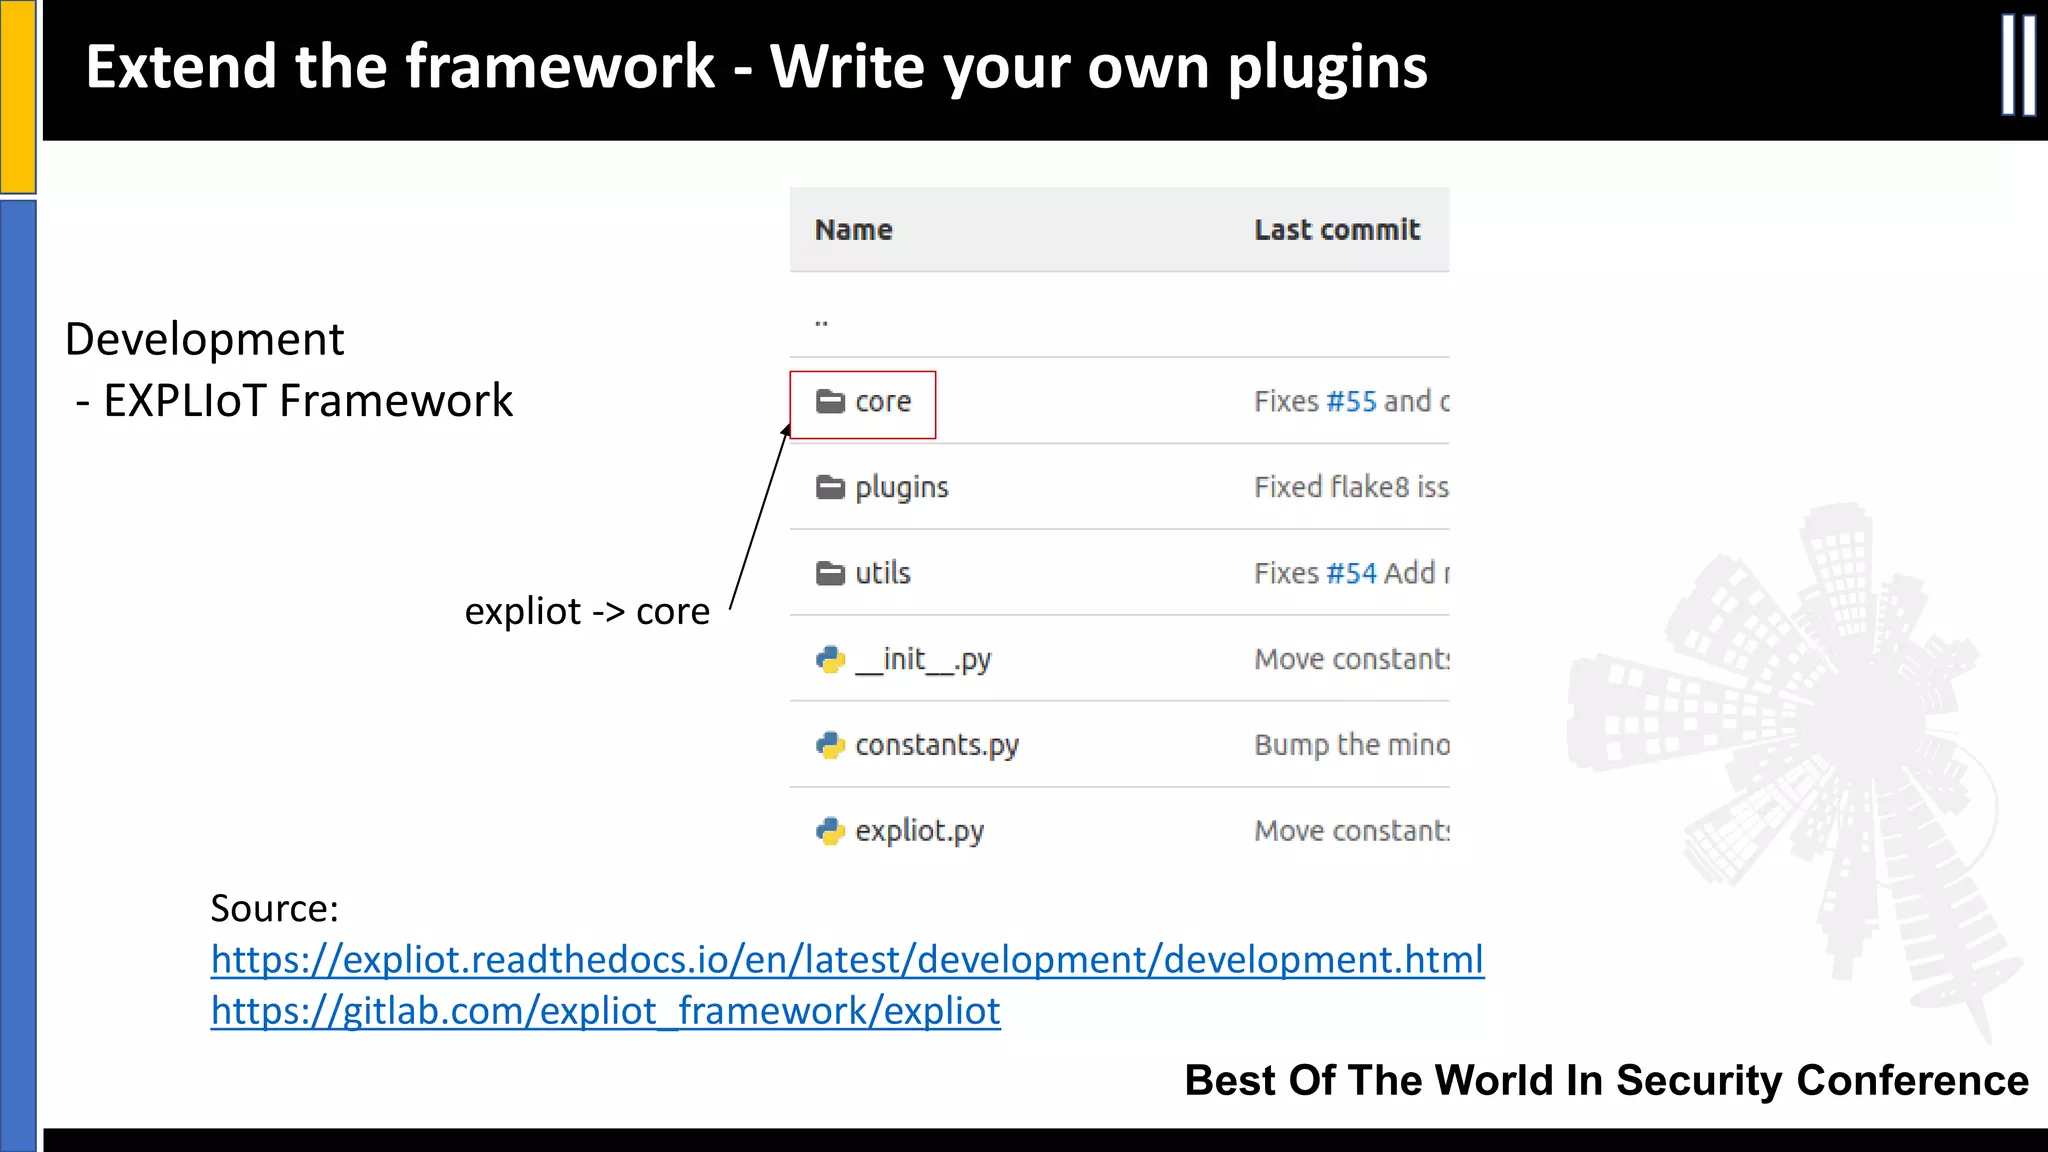This screenshot has height=1152, width=2048.
Task: Click 'Fixes' text in core commit message
Action: pyautogui.click(x=1287, y=401)
